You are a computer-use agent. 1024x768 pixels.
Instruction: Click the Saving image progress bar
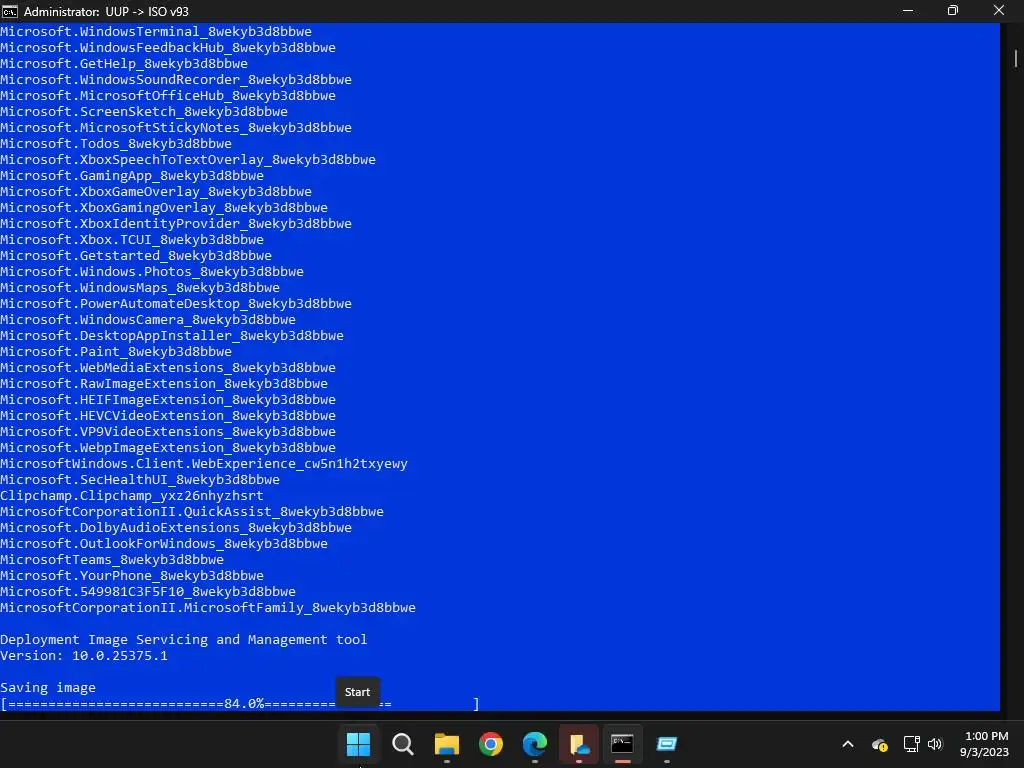[x=240, y=703]
